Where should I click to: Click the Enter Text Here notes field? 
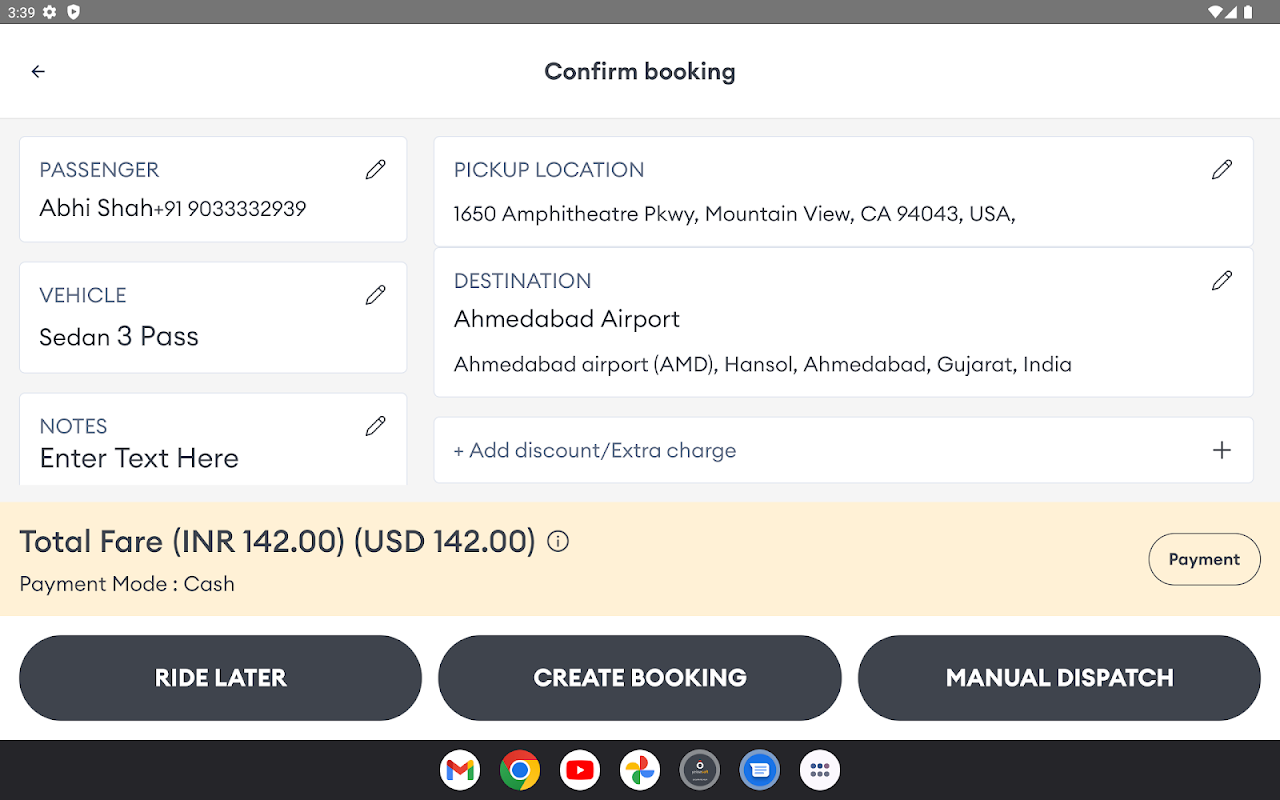click(139, 459)
